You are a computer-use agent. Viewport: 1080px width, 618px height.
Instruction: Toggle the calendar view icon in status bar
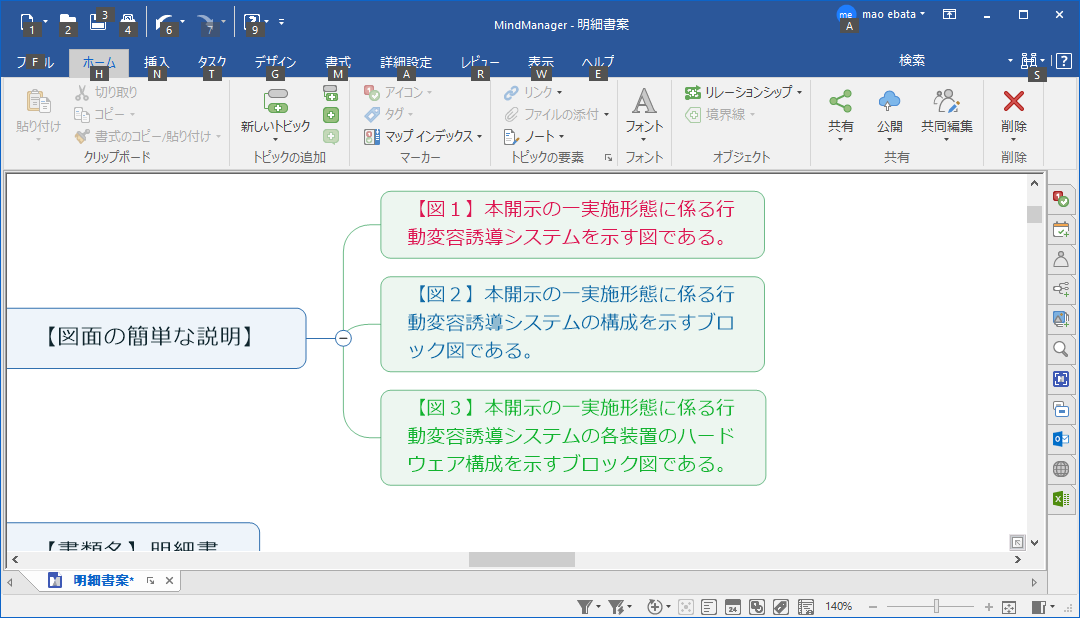pyautogui.click(x=732, y=607)
